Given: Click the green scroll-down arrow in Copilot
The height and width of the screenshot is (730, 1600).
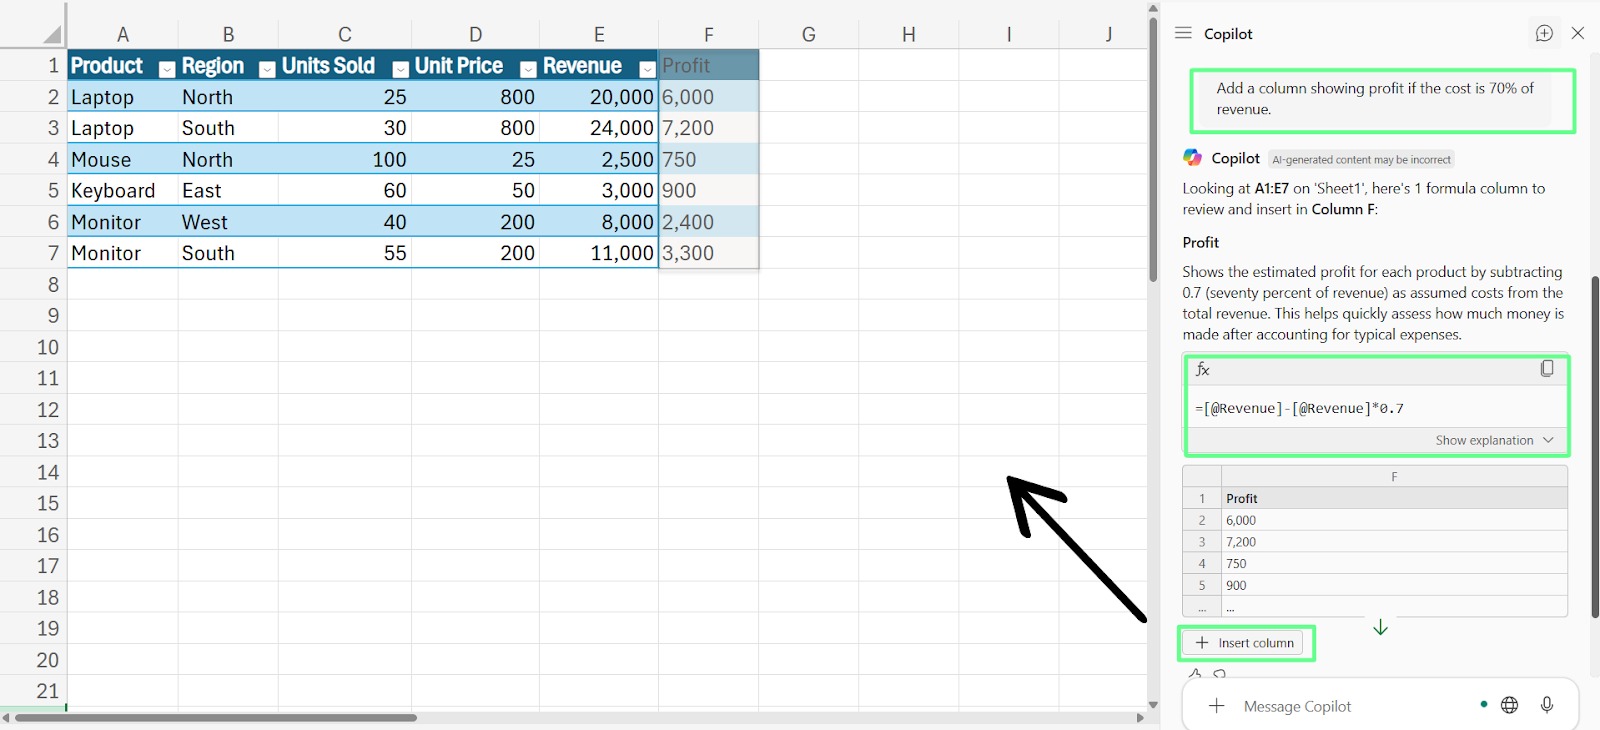Looking at the screenshot, I should pos(1380,627).
